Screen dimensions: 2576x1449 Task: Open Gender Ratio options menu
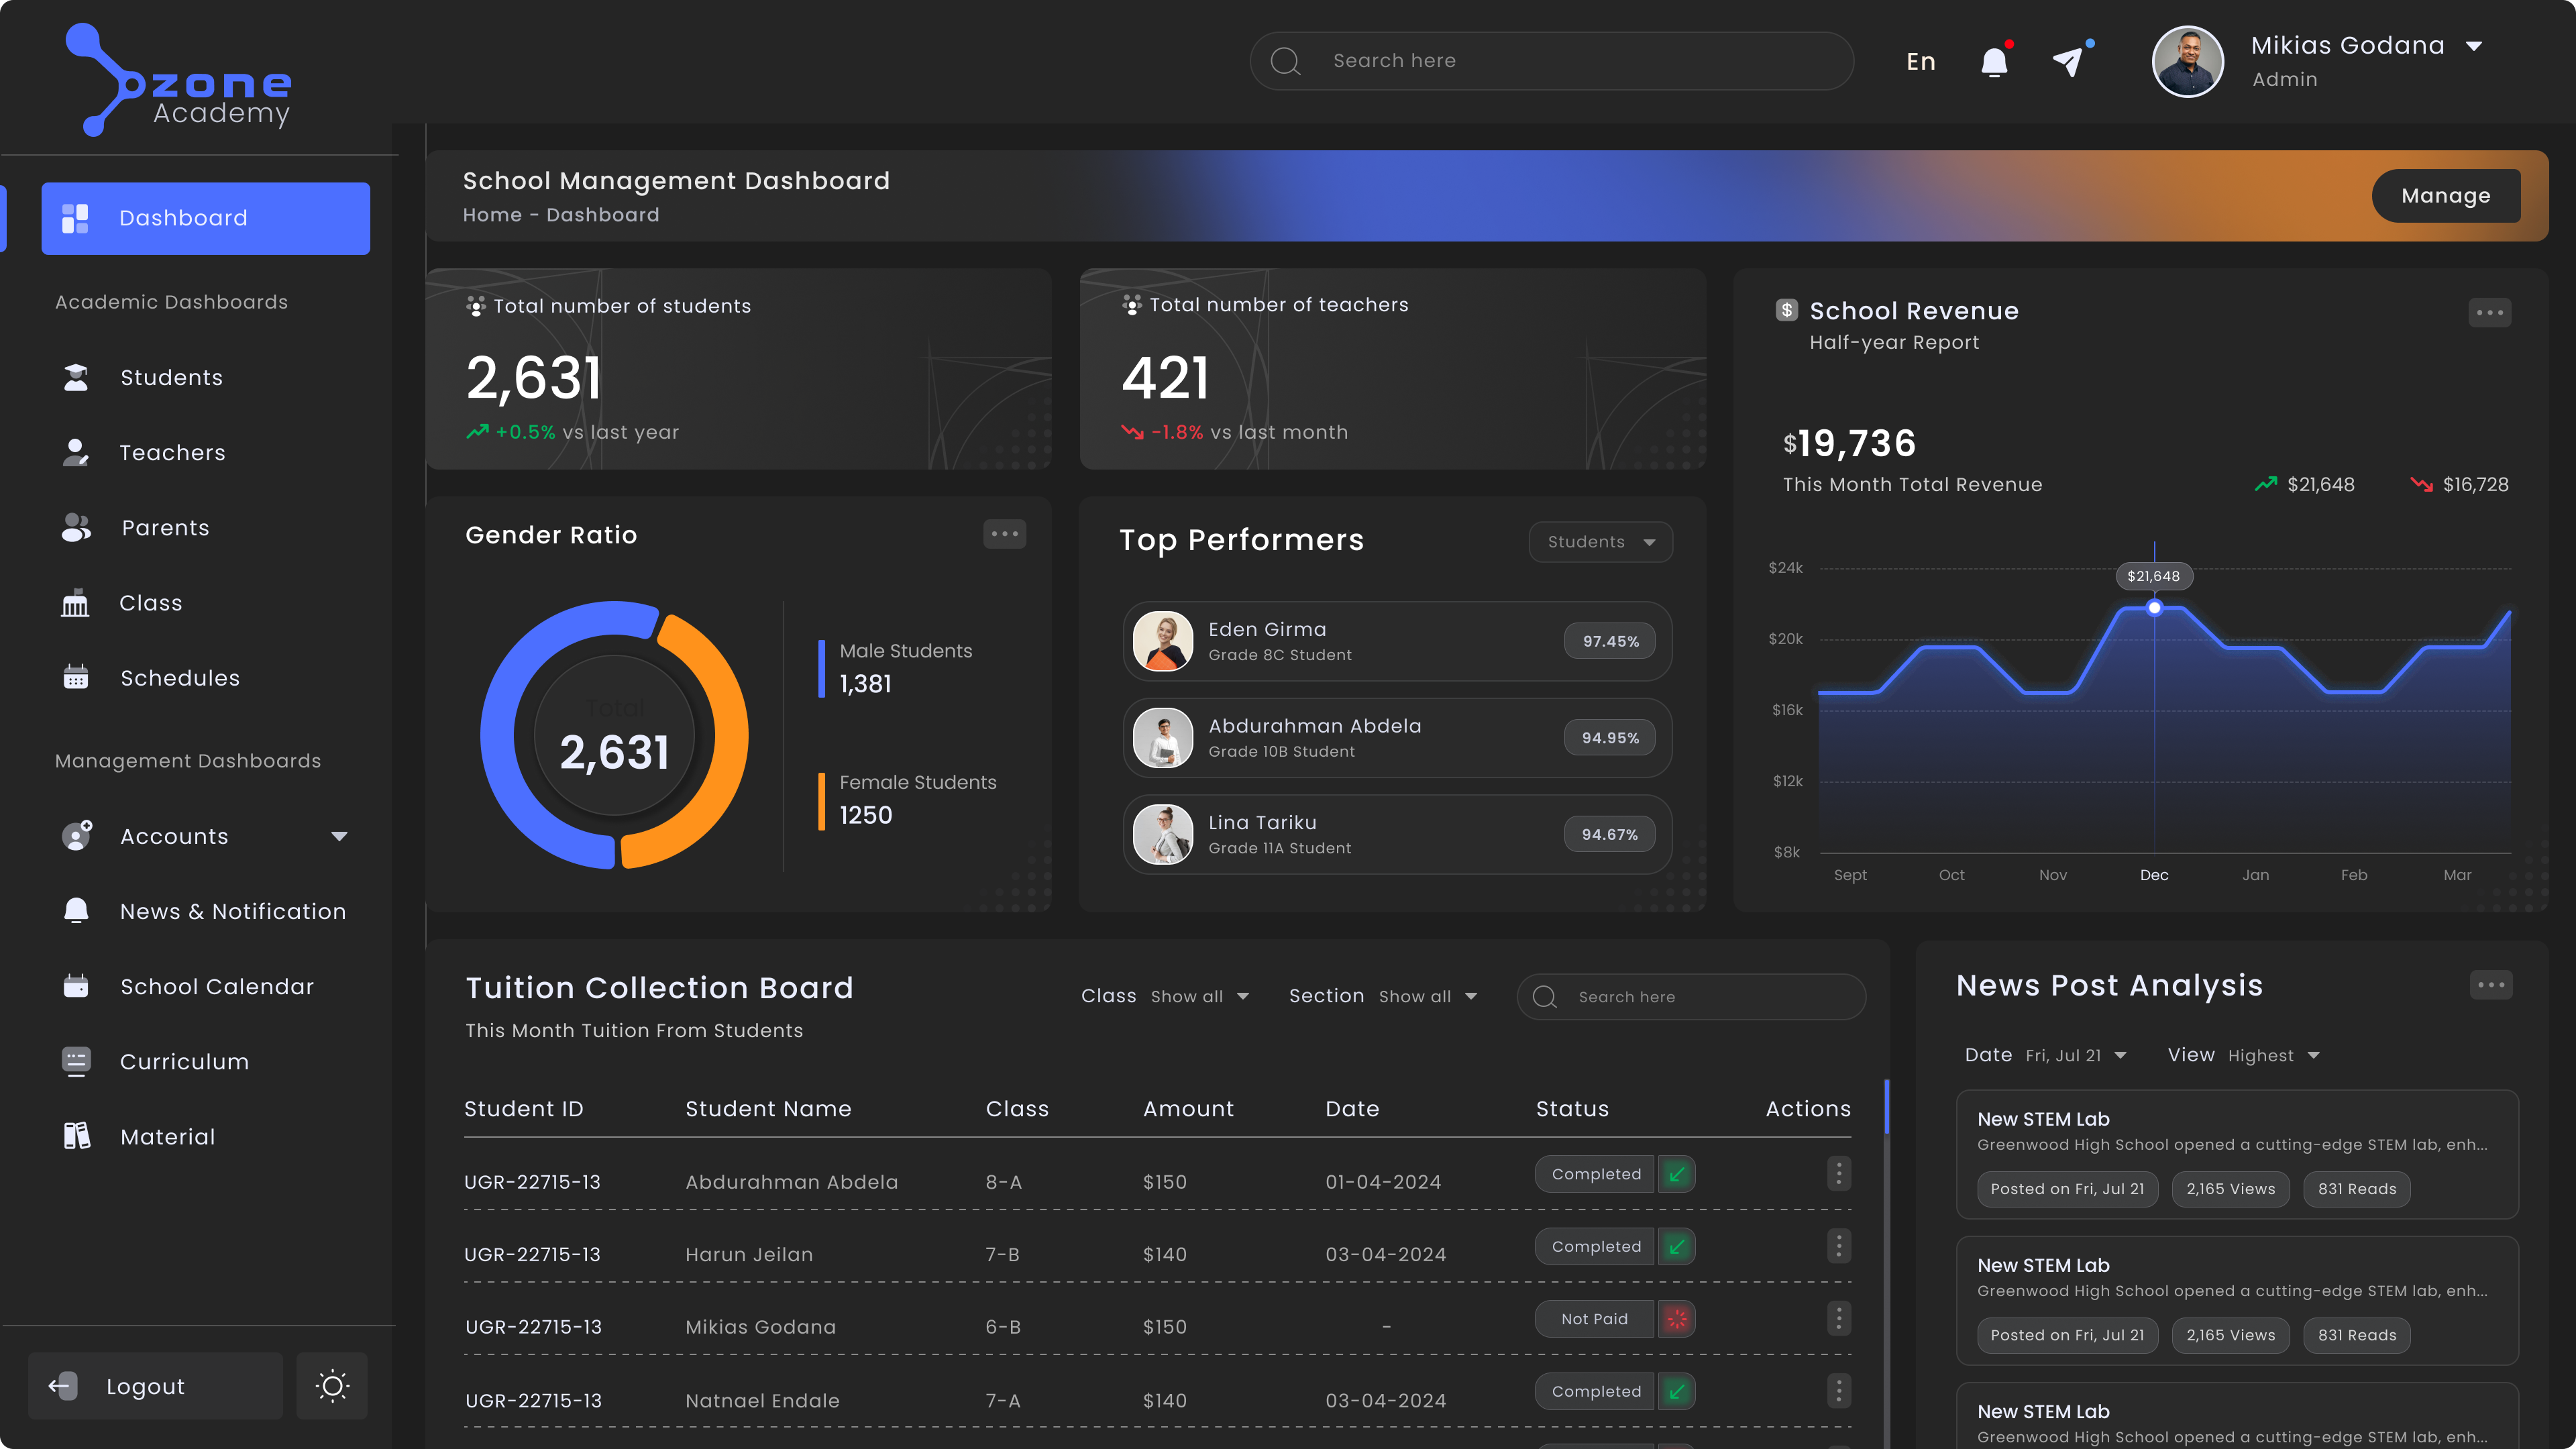[1004, 534]
